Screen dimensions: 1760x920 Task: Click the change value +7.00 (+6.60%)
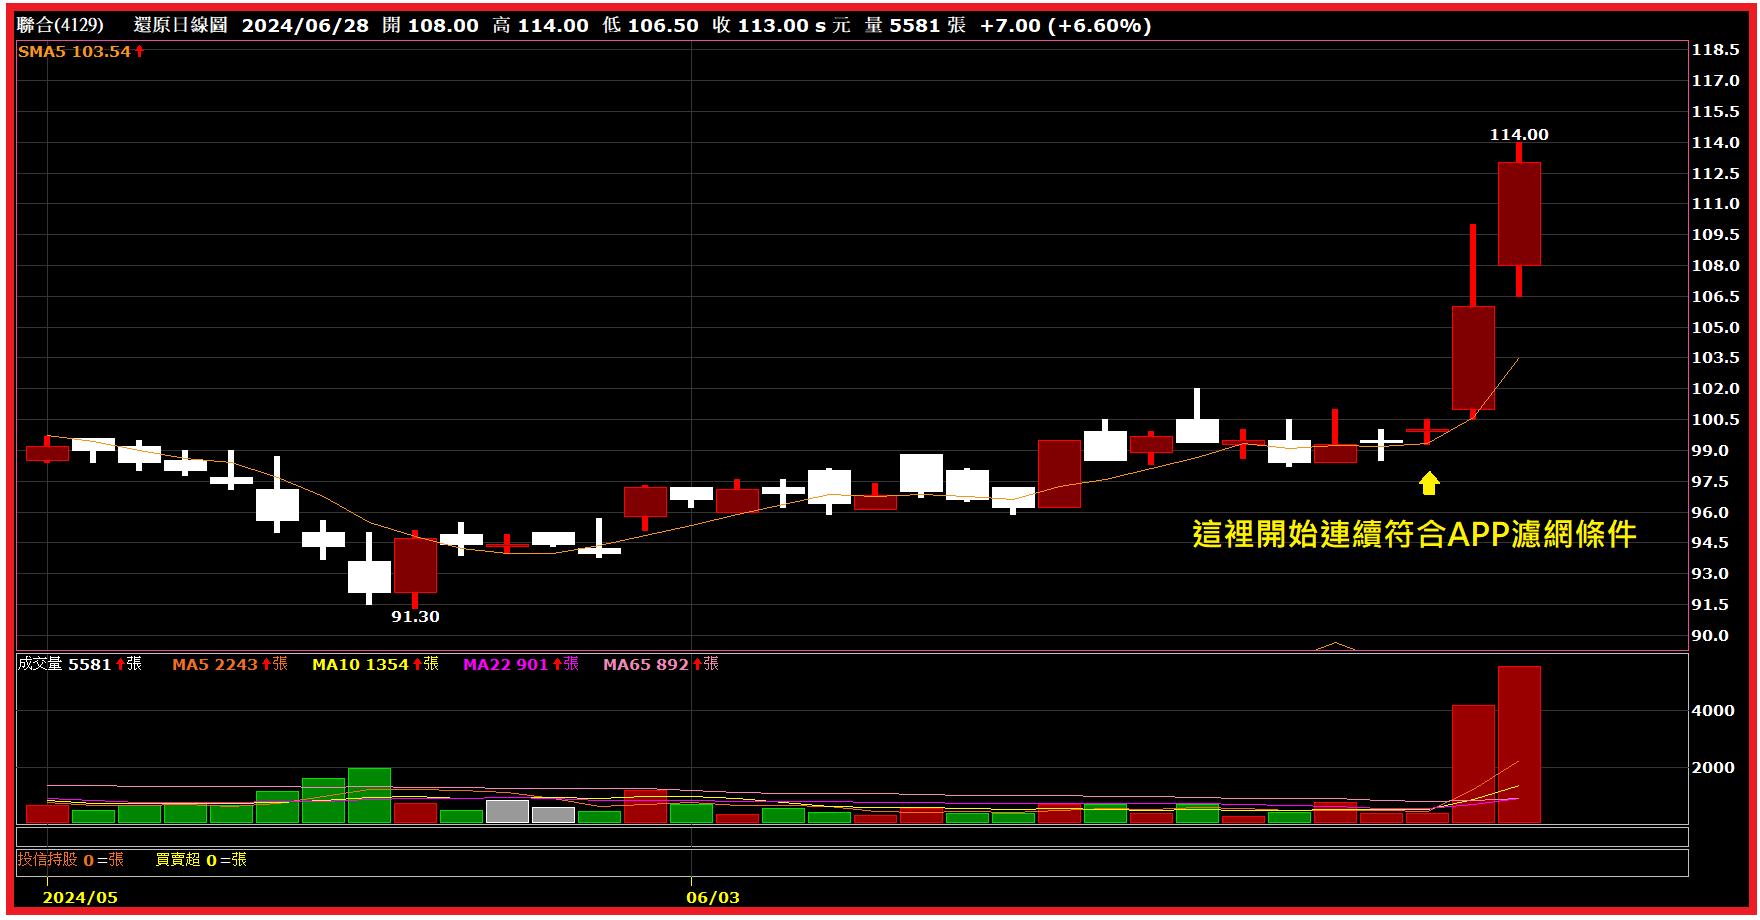[x=1066, y=25]
